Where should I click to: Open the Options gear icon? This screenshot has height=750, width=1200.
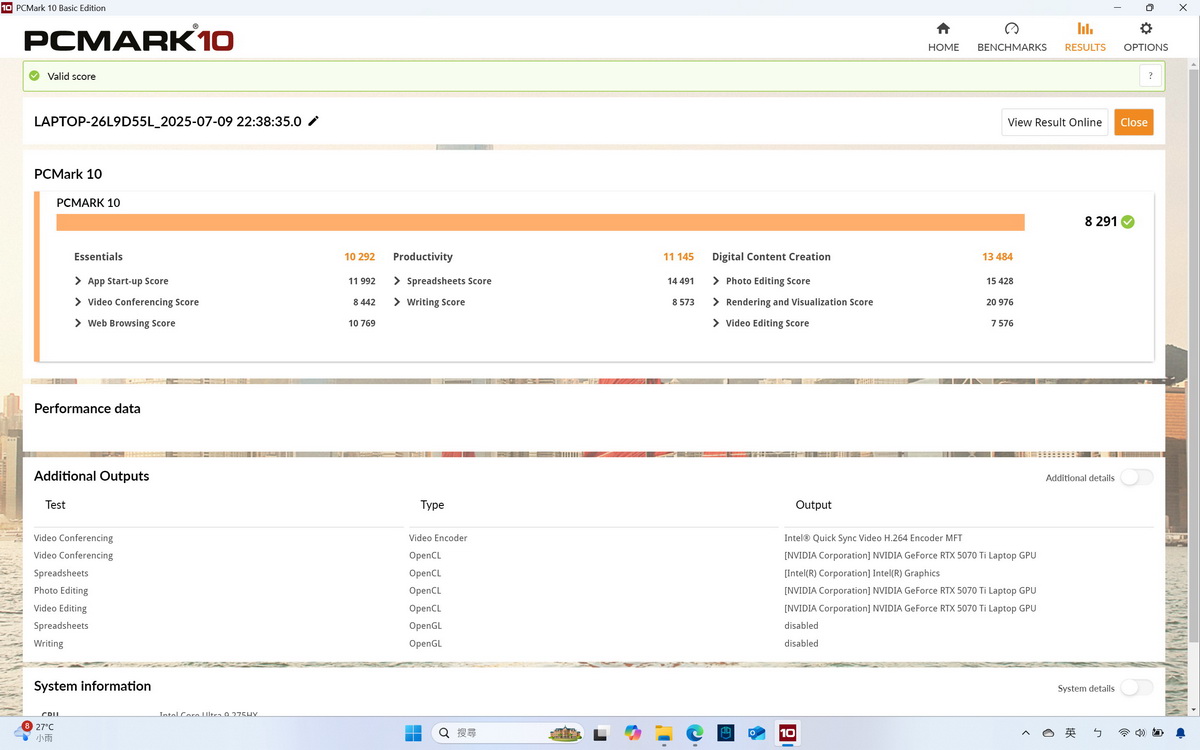pos(1145,29)
